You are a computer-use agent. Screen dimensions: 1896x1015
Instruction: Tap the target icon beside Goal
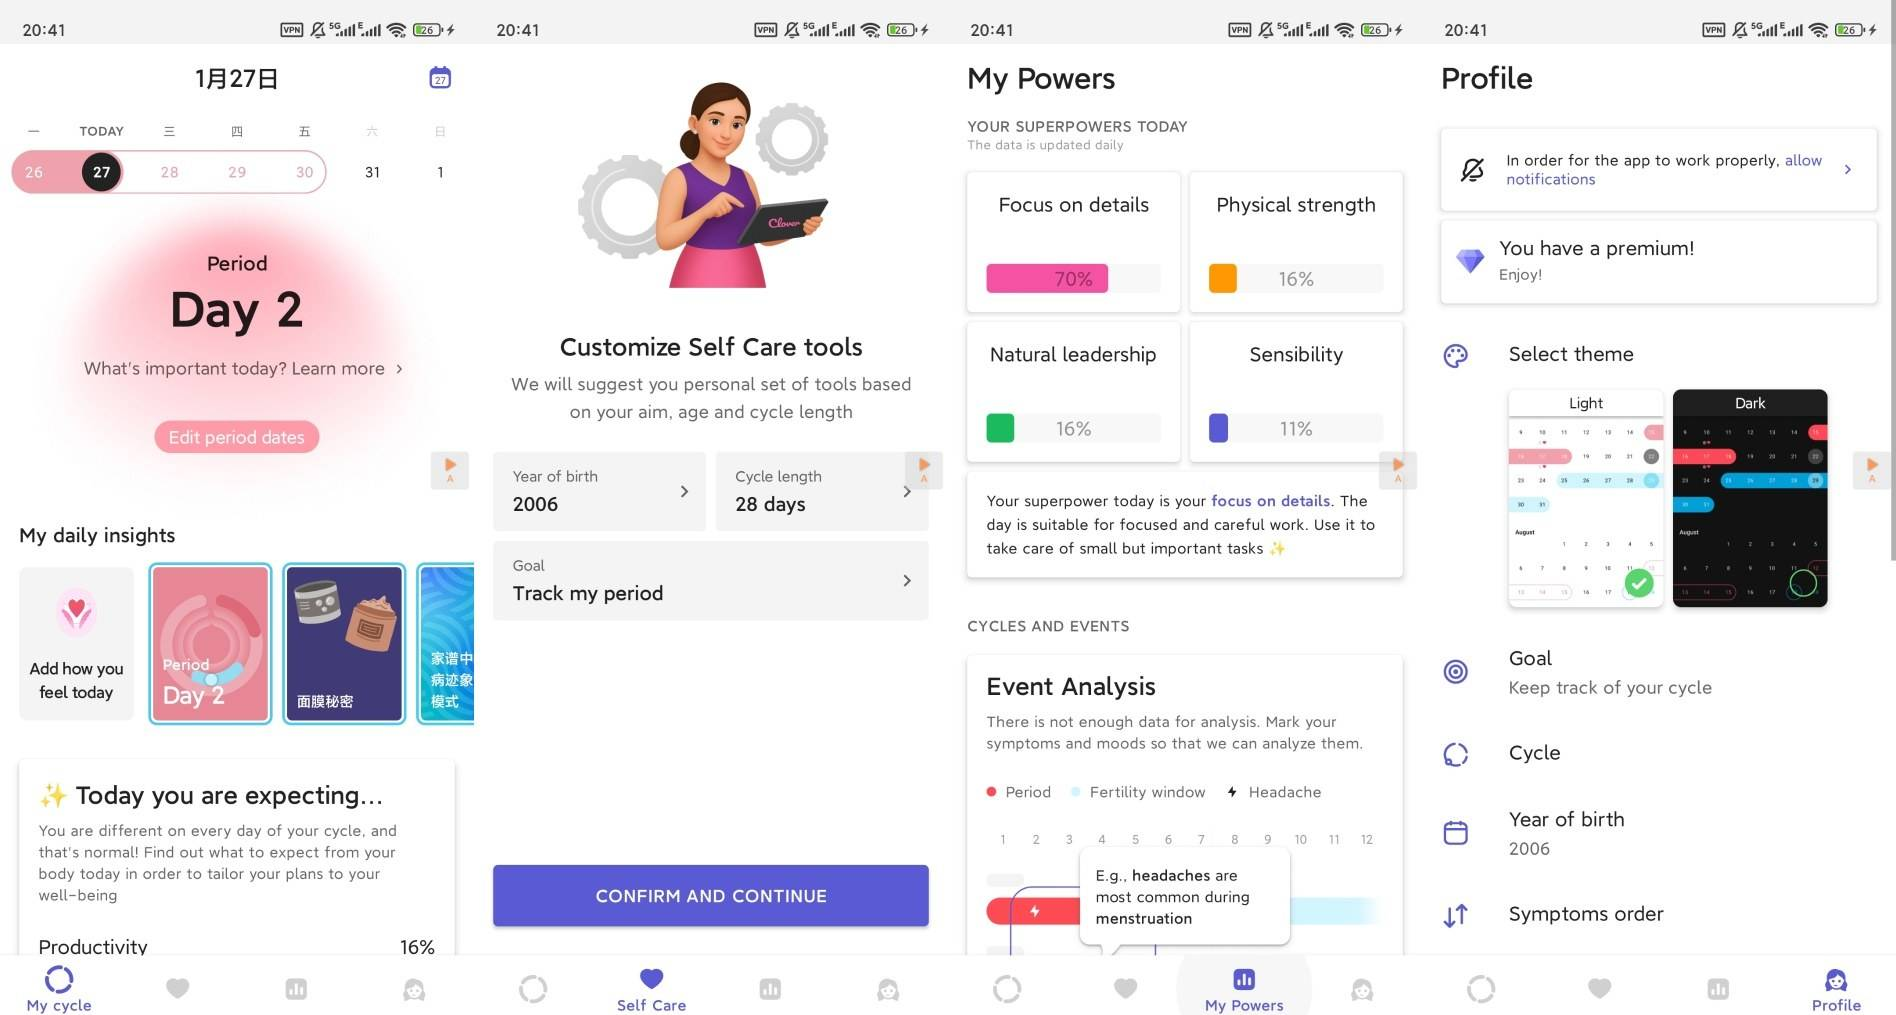tap(1456, 672)
